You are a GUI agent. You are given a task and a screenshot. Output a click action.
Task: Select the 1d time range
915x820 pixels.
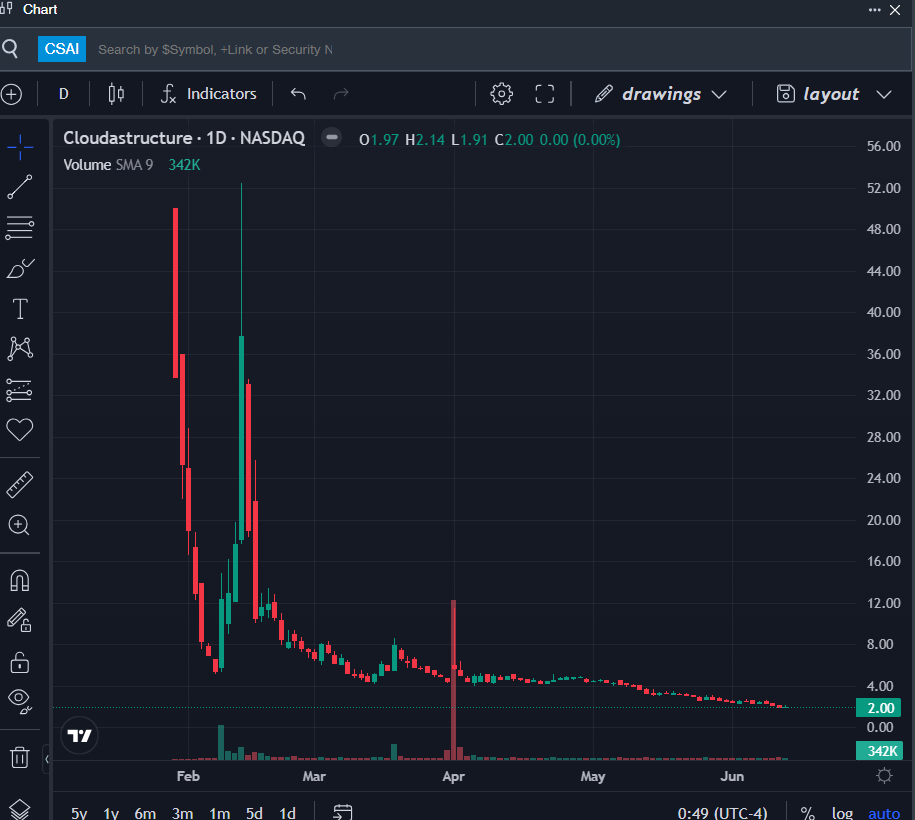point(287,812)
